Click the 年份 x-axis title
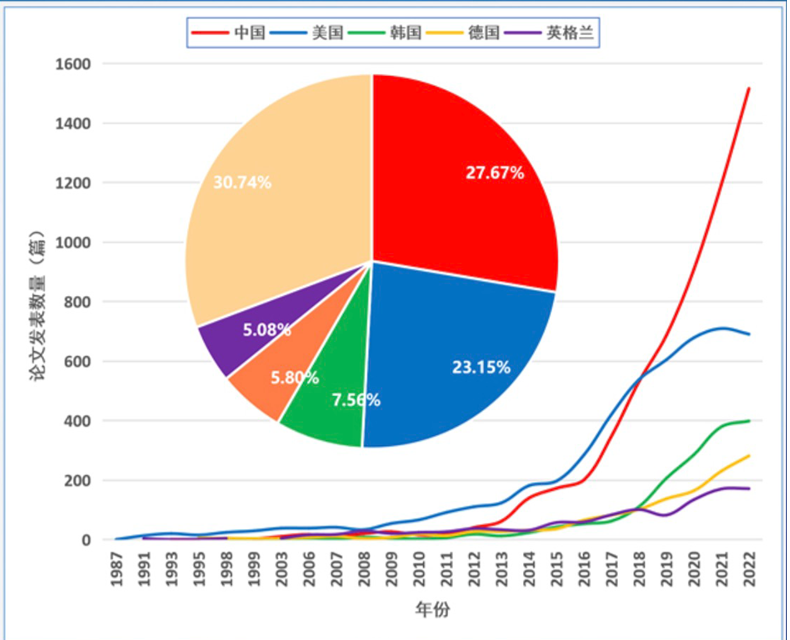790x640 pixels. click(x=433, y=608)
